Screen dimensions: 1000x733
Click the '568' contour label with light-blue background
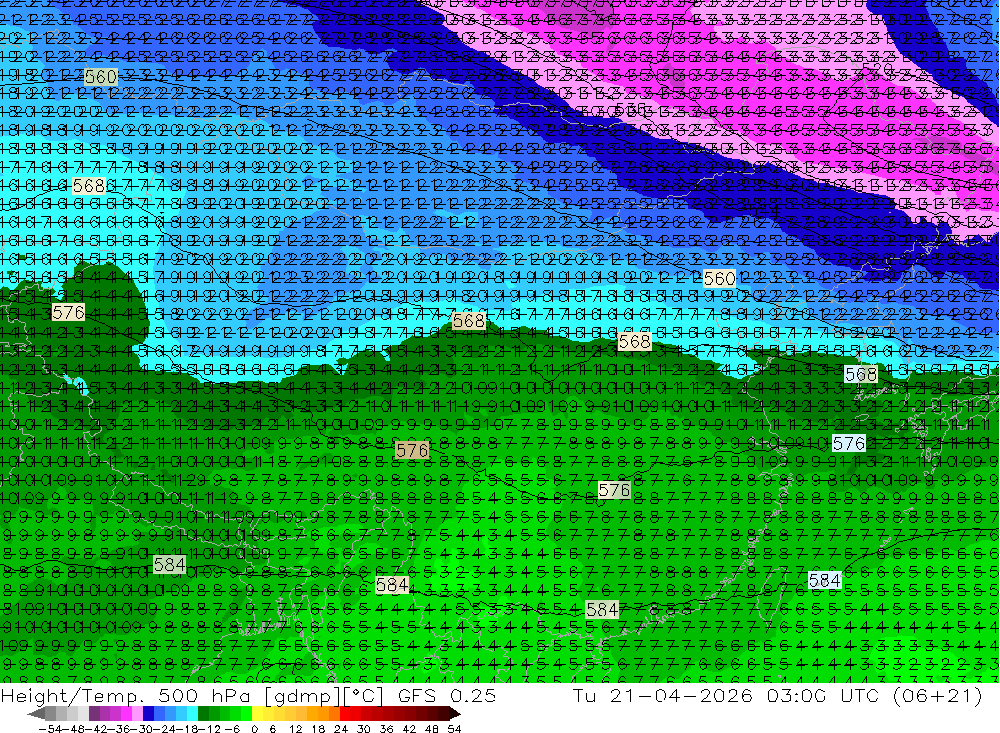861,374
